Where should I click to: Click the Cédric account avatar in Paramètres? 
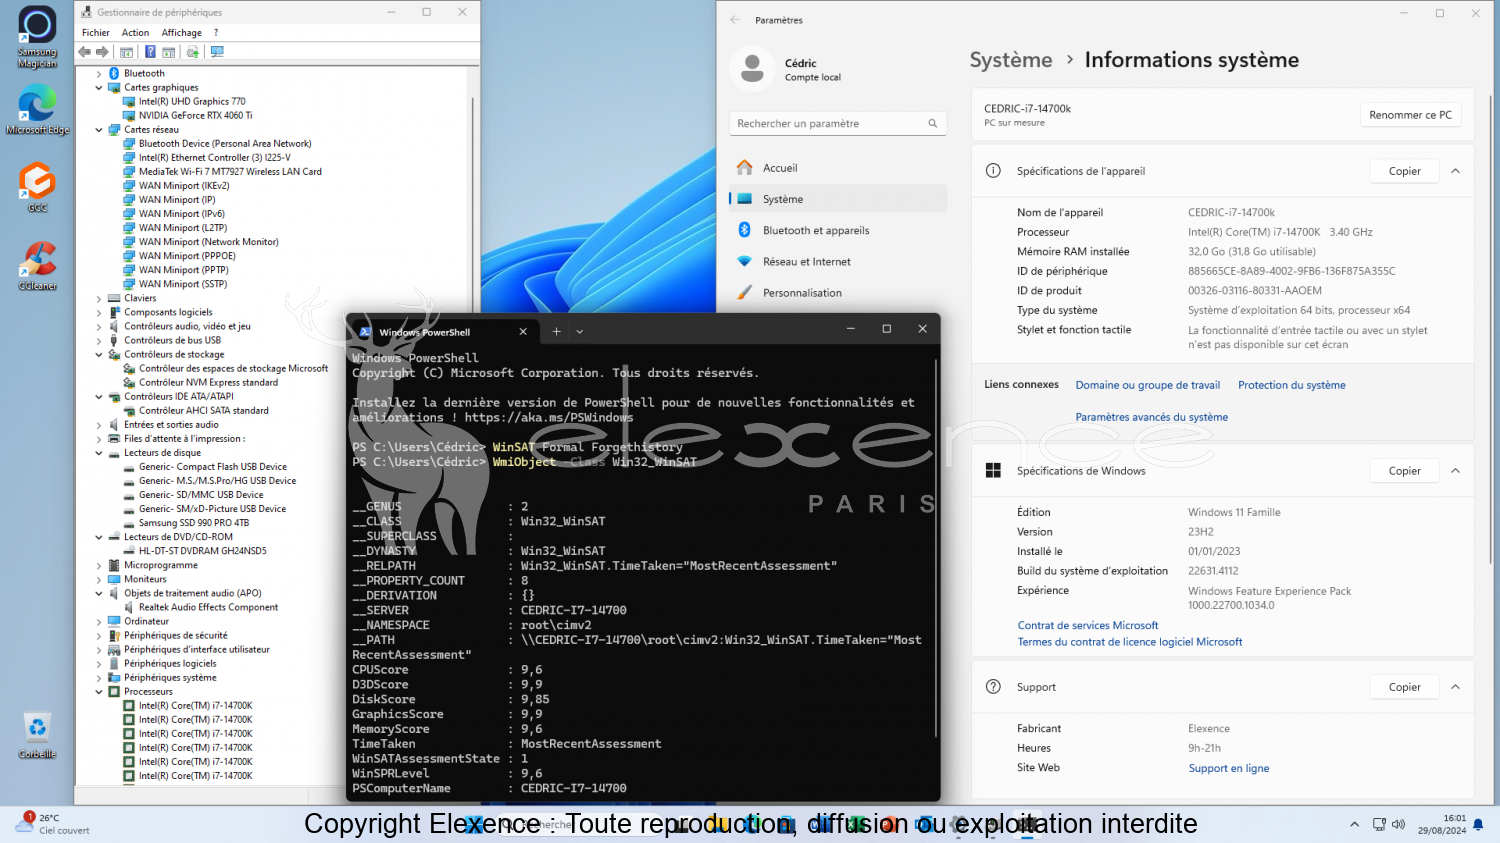752,69
